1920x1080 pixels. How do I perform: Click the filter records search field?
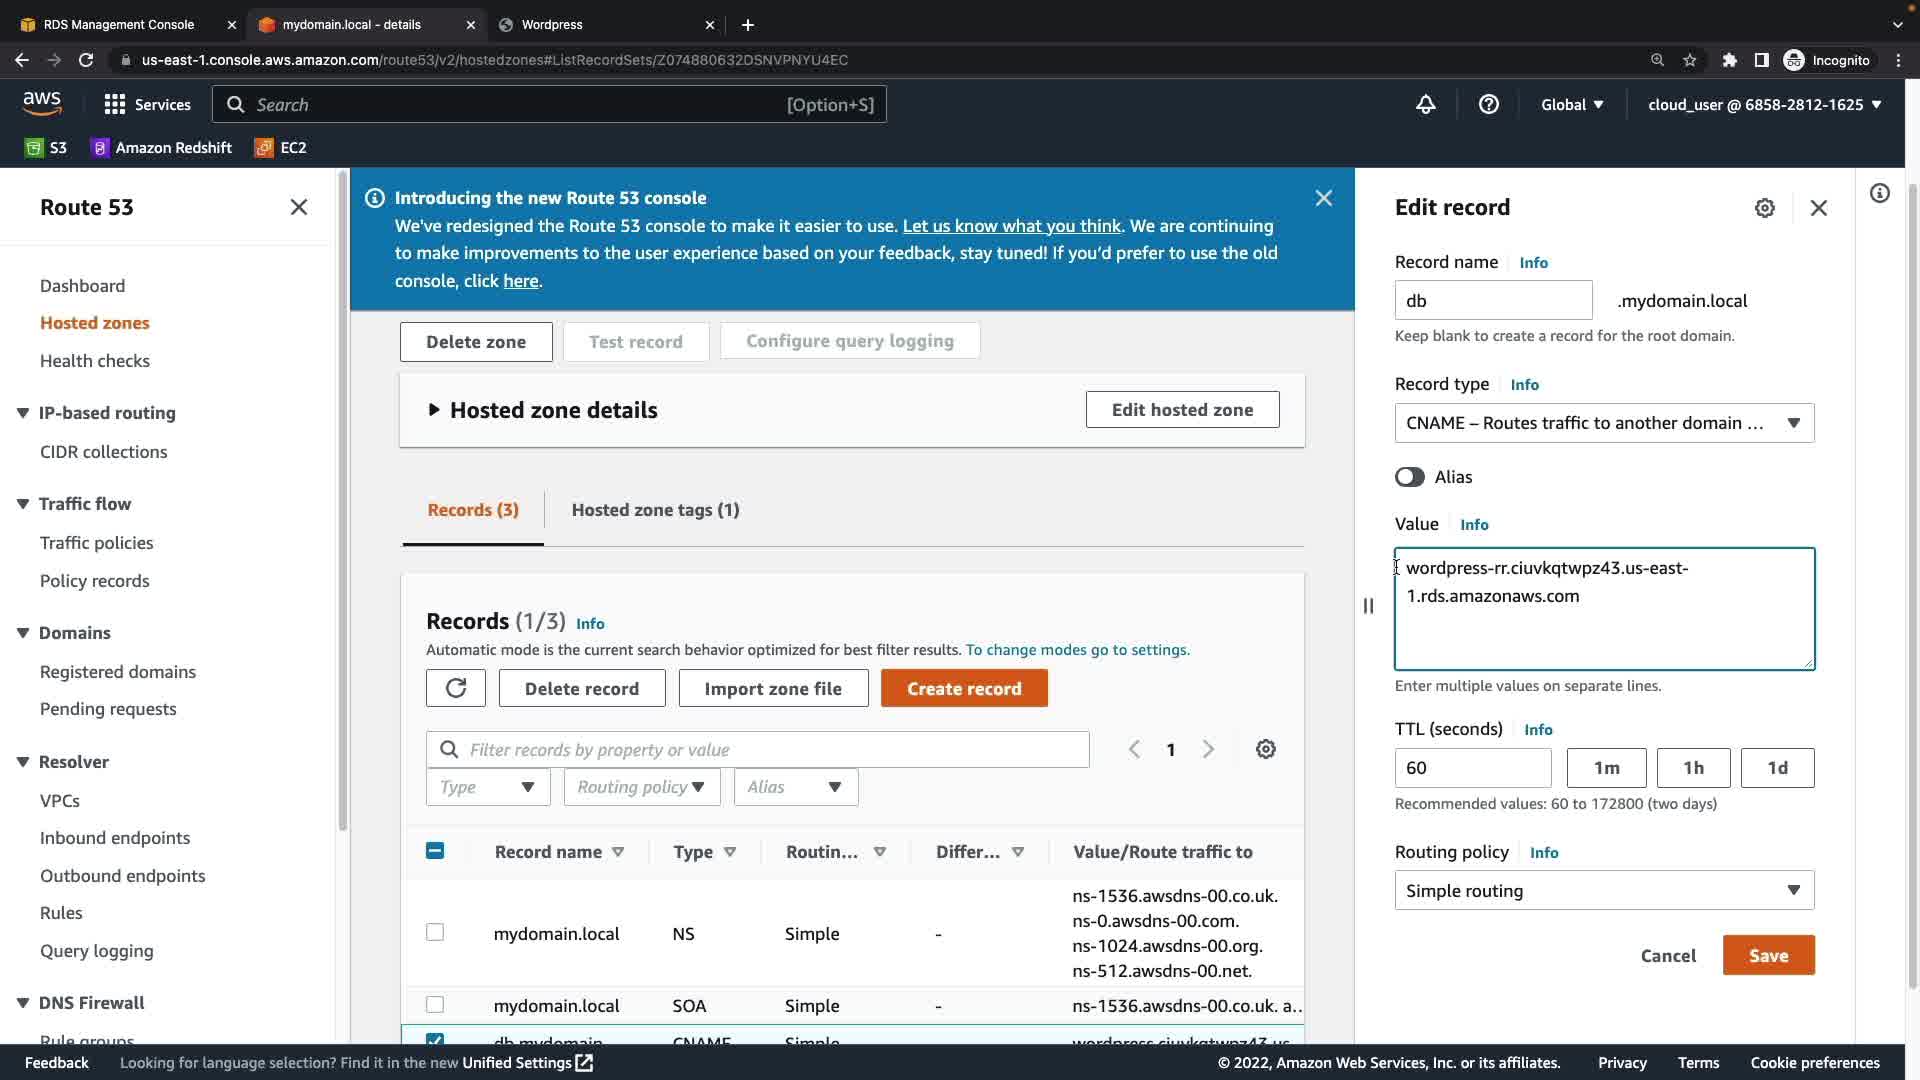(x=757, y=749)
